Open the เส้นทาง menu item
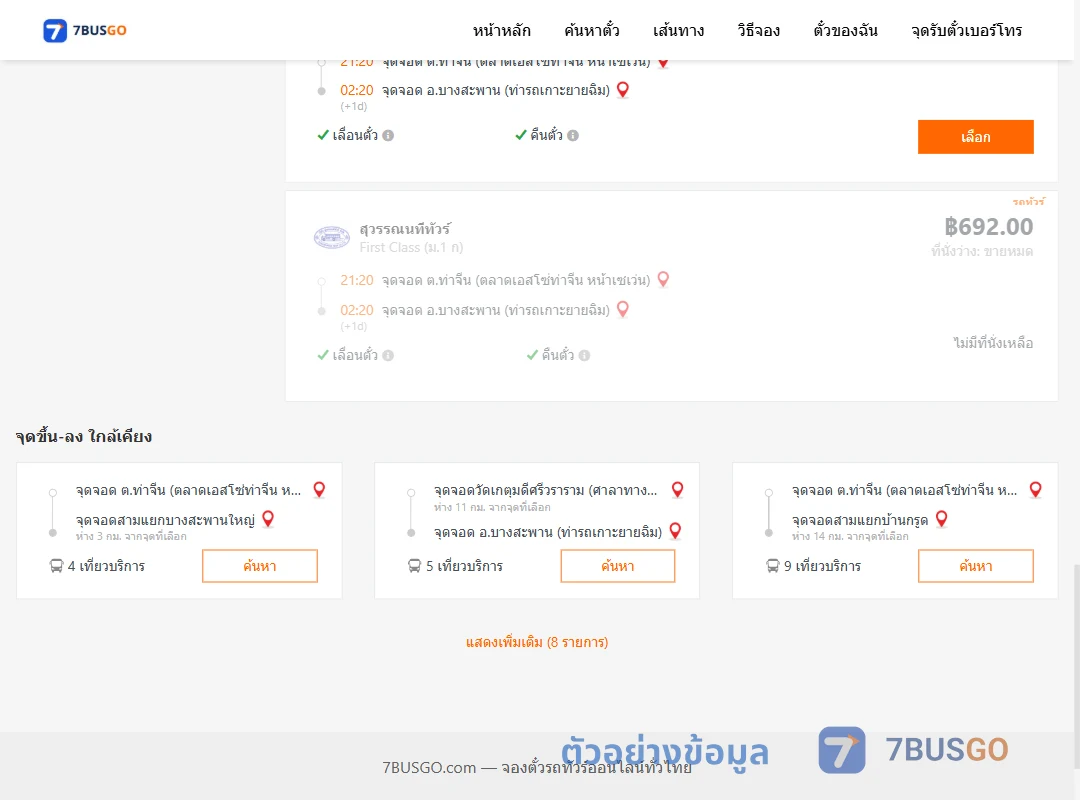This screenshot has width=1080, height=800. pyautogui.click(x=678, y=31)
